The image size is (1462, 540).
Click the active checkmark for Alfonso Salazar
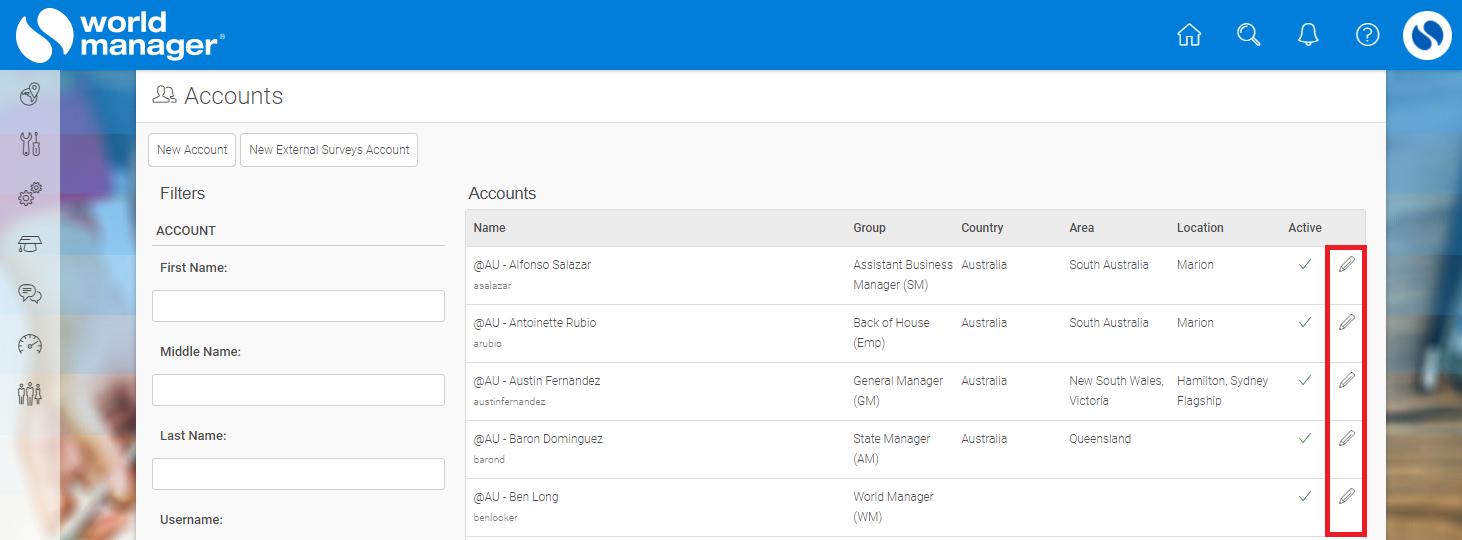1304,264
